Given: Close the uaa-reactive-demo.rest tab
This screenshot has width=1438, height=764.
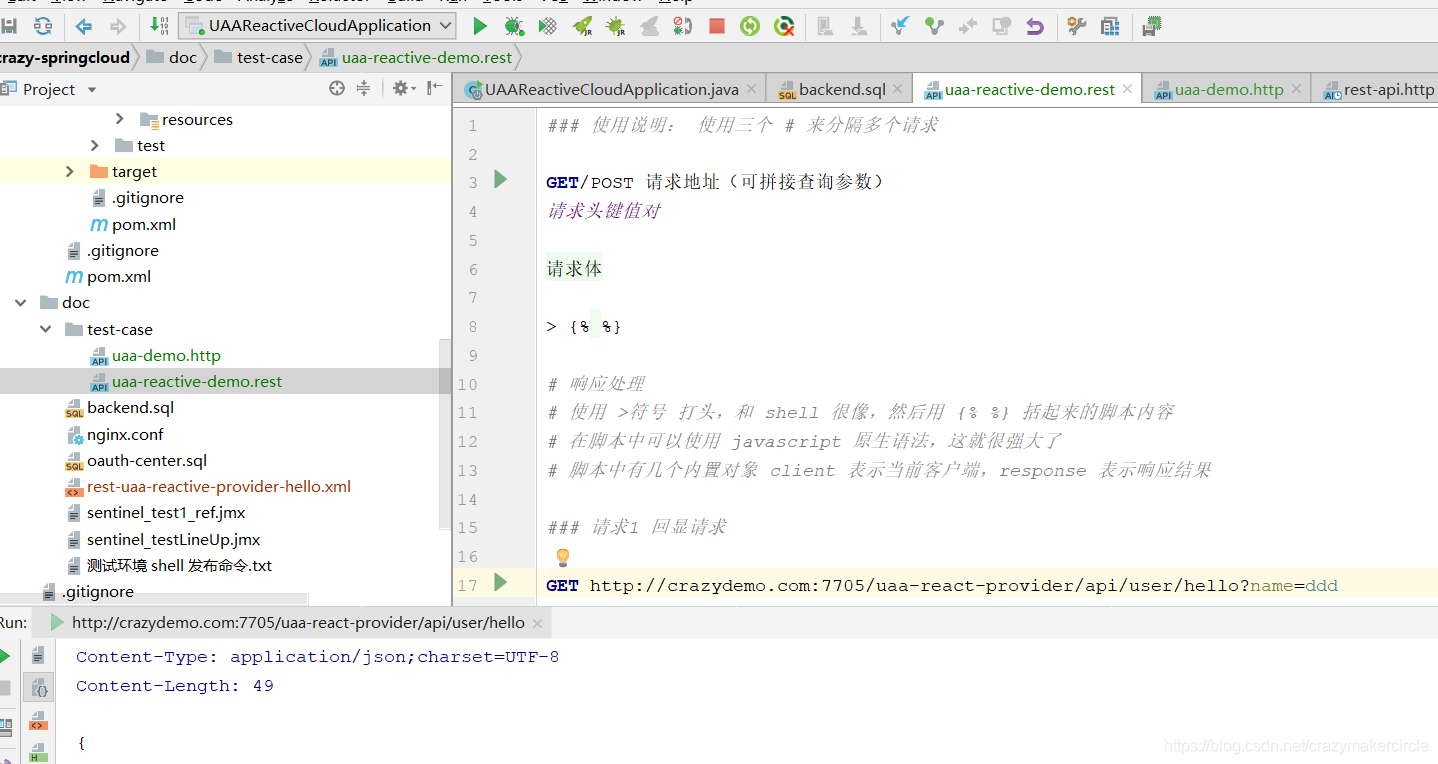Looking at the screenshot, I should [1128, 89].
